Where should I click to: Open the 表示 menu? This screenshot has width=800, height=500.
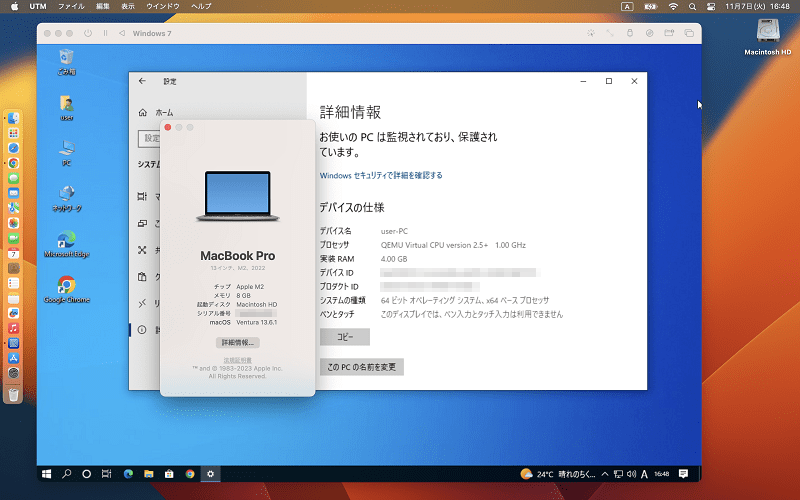click(x=128, y=6)
